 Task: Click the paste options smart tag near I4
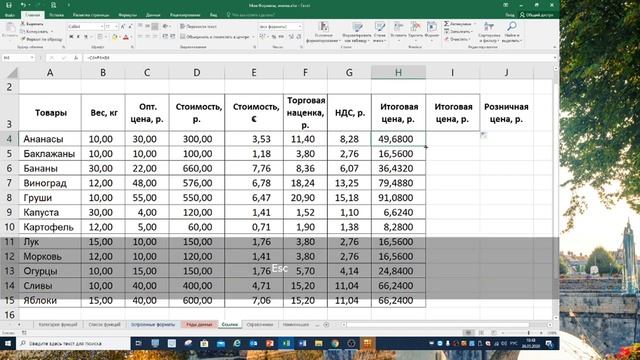click(484, 135)
